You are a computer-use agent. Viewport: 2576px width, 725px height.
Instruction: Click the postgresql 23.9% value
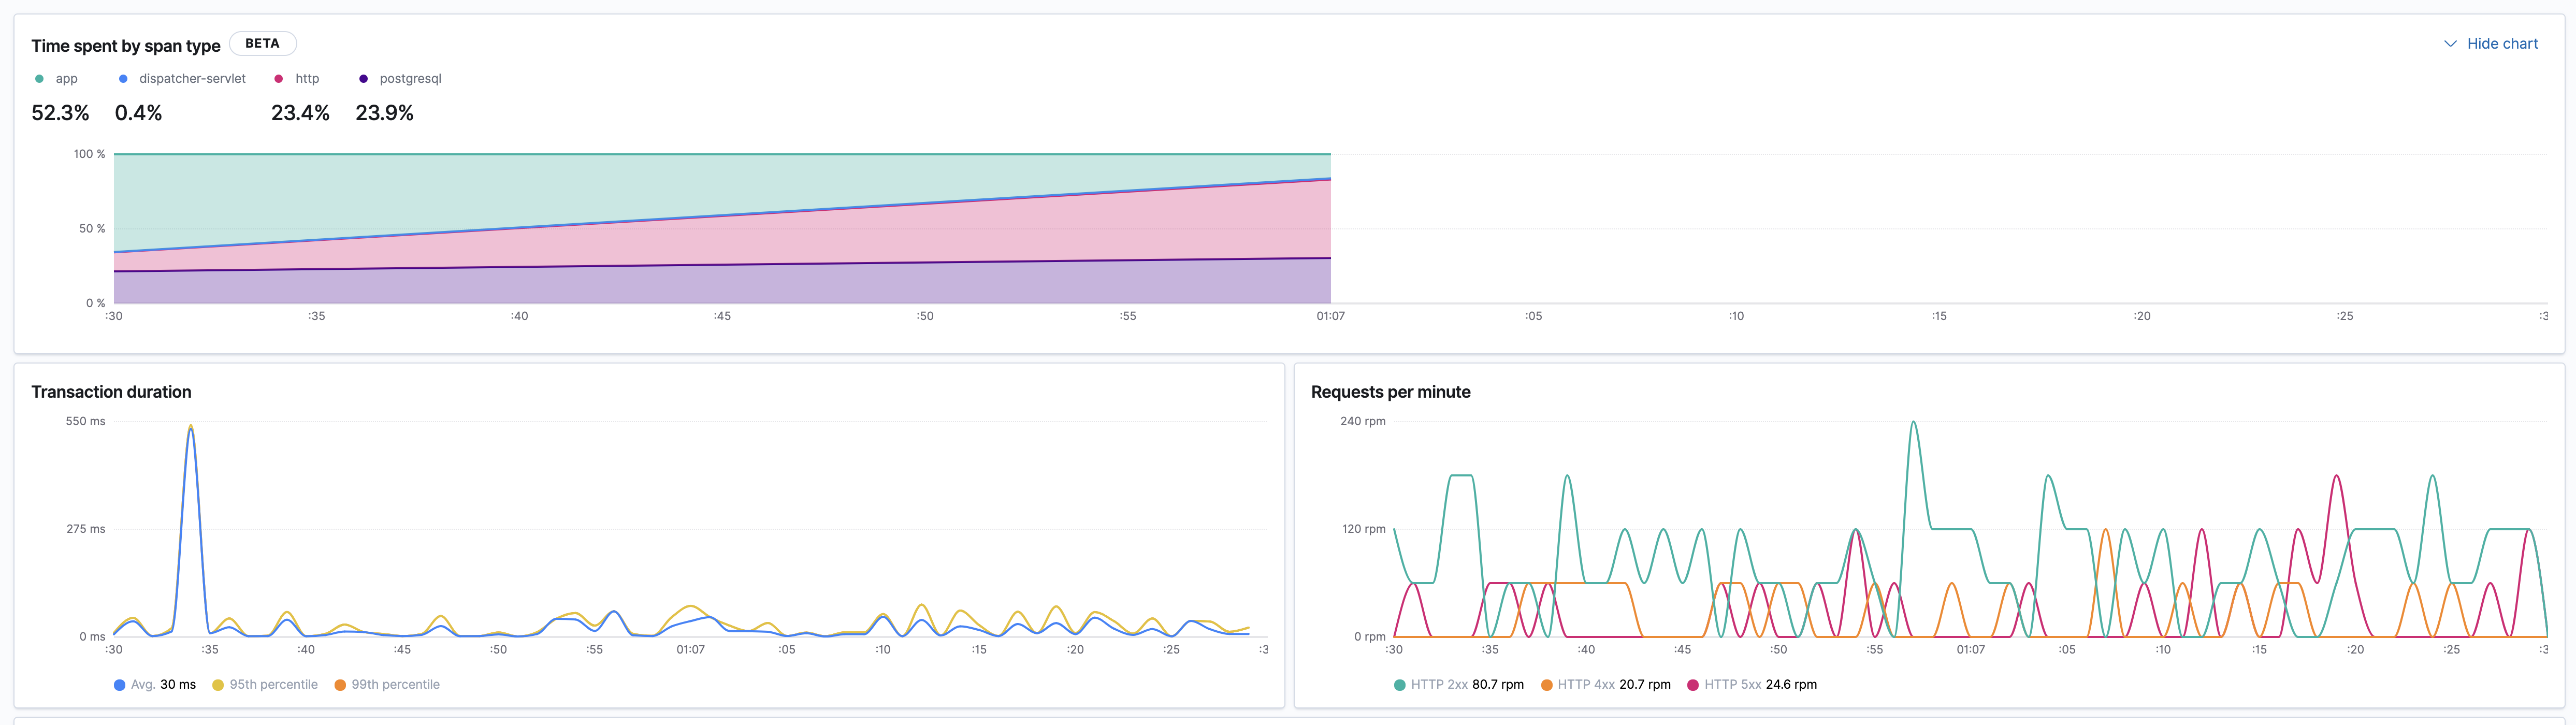tap(384, 113)
